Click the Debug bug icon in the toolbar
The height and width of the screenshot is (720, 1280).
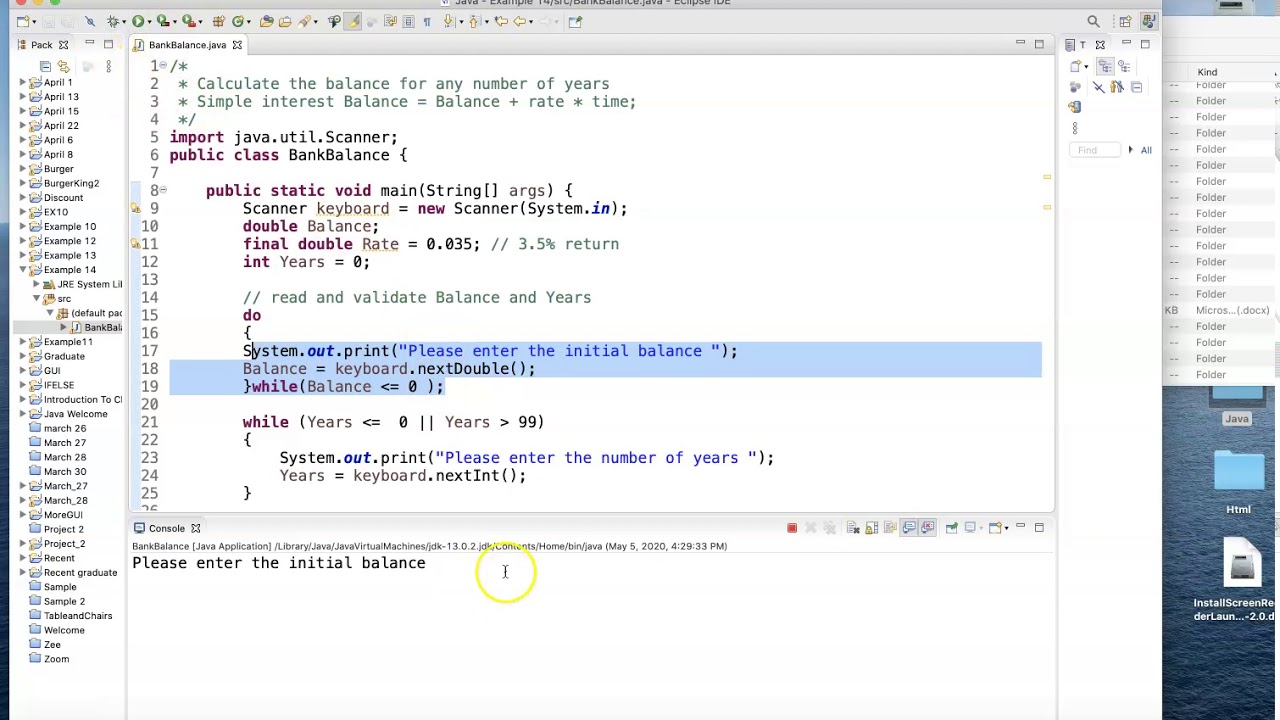pos(114,21)
